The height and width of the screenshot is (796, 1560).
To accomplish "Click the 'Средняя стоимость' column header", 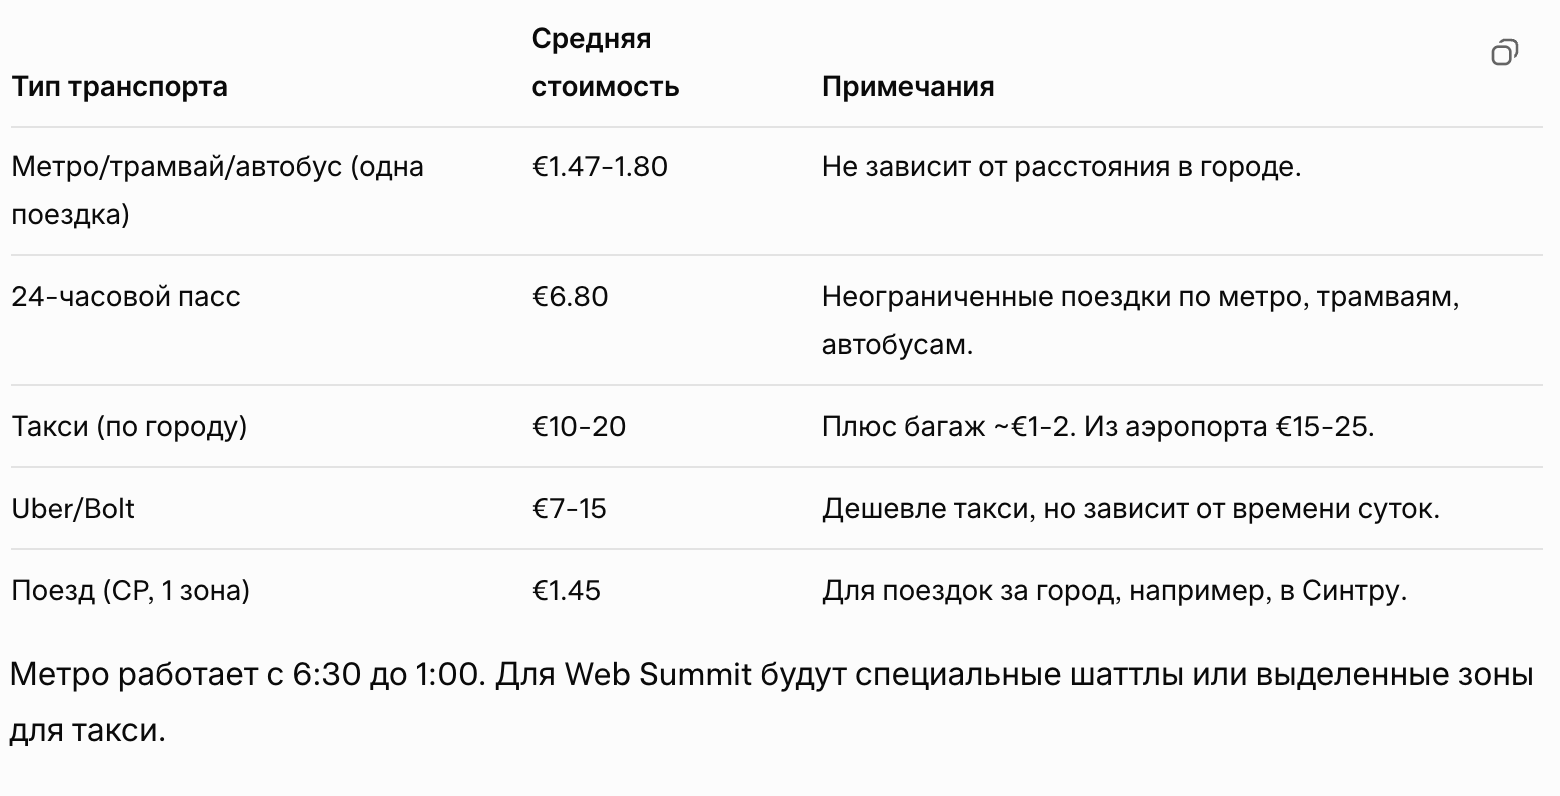I will point(605,63).
